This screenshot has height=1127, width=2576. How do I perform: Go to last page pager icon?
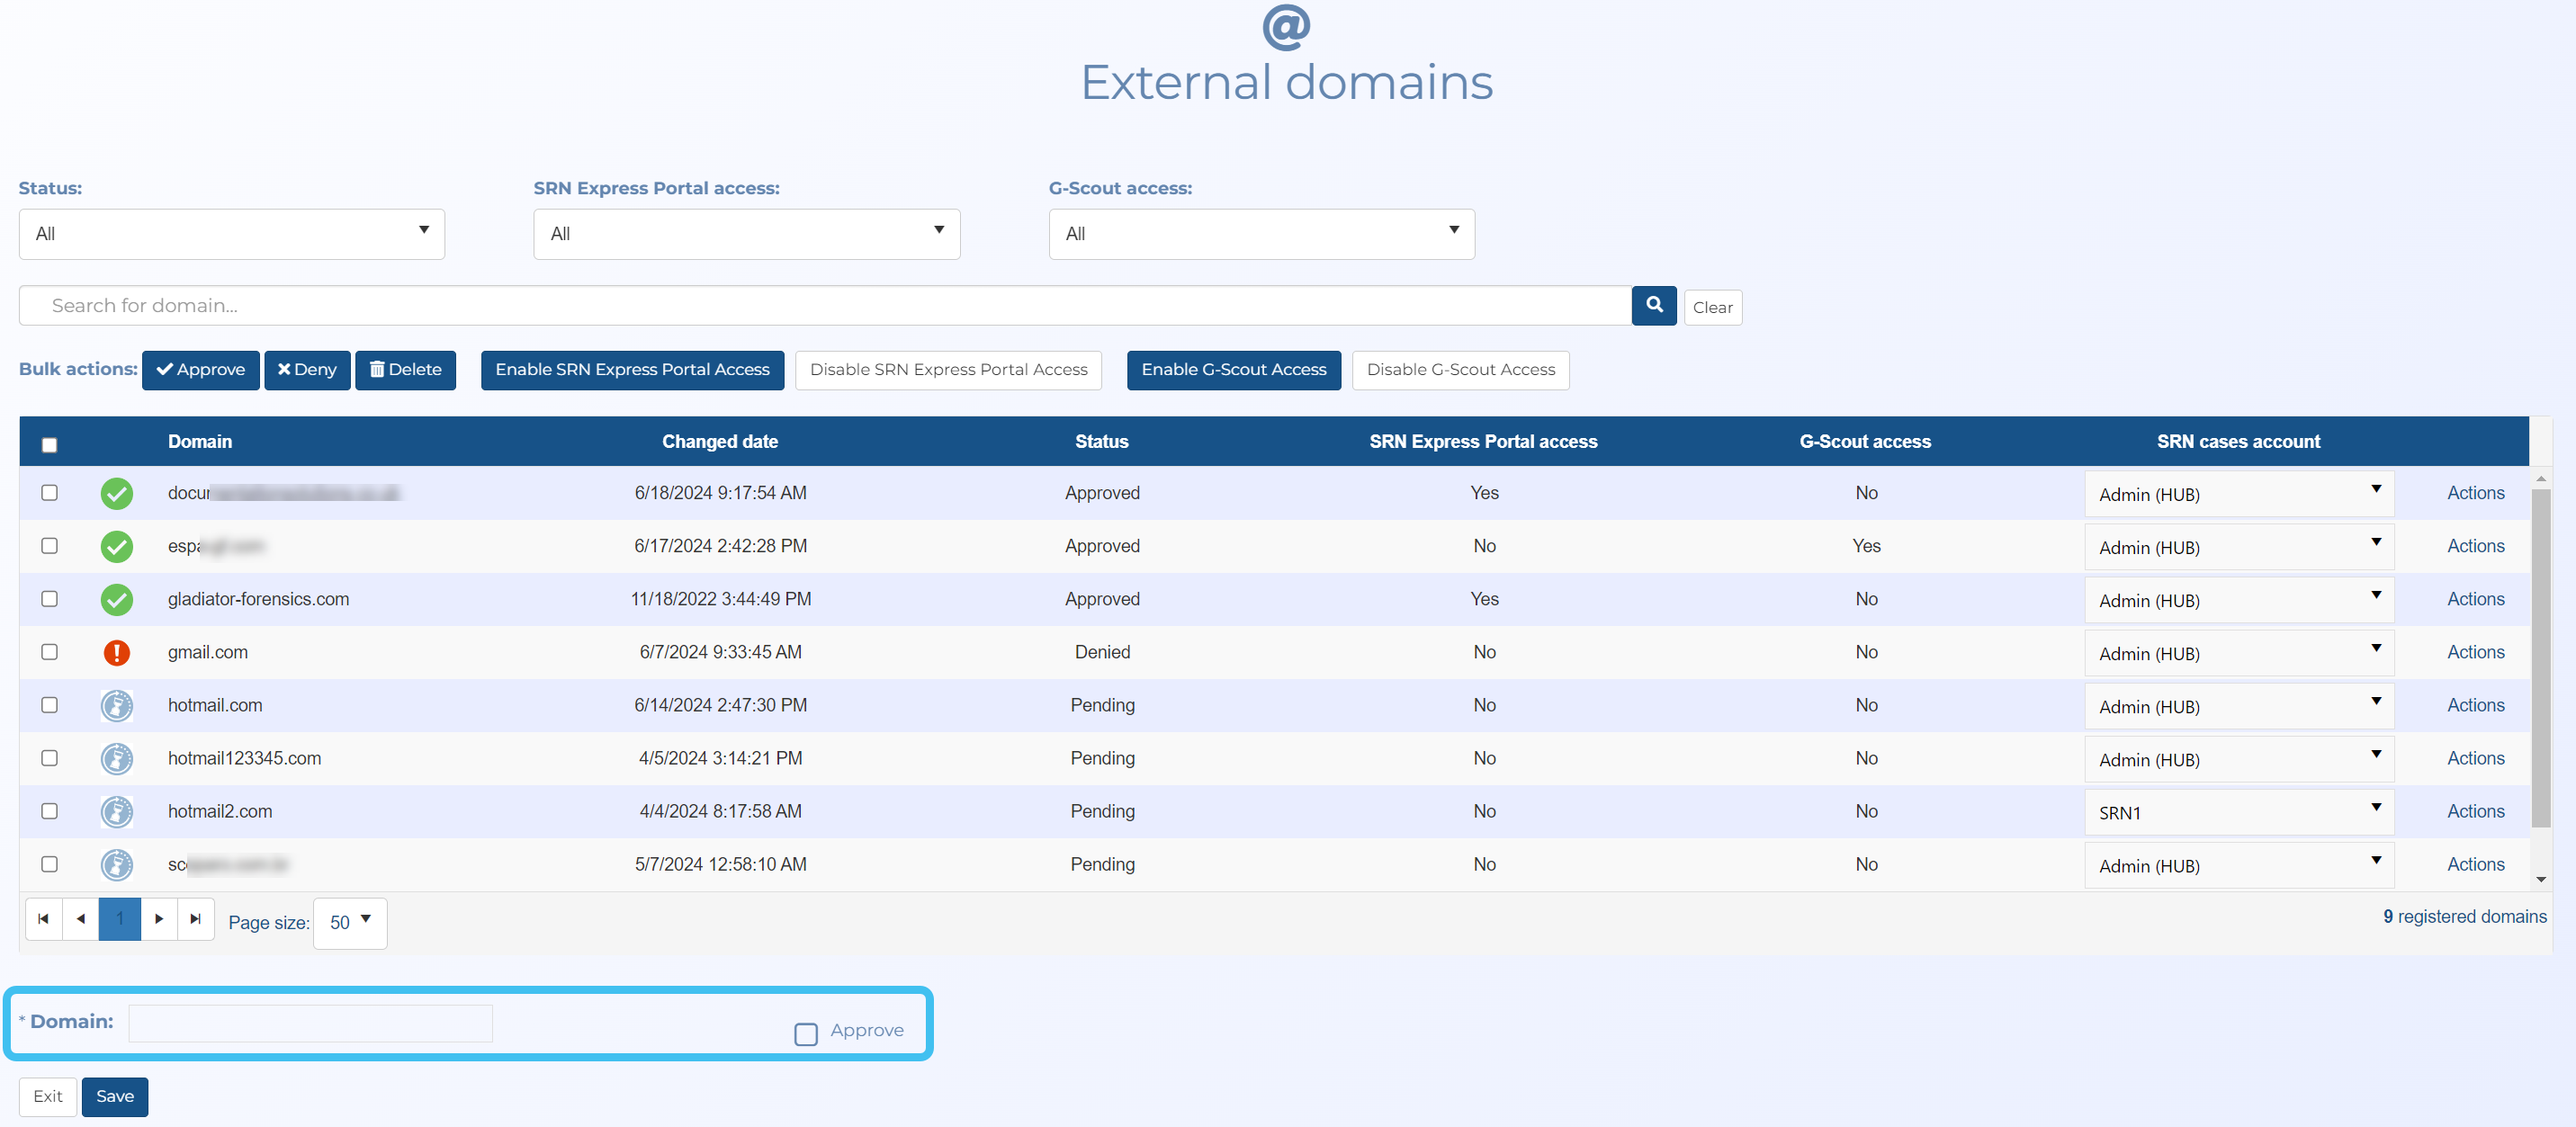point(196,919)
